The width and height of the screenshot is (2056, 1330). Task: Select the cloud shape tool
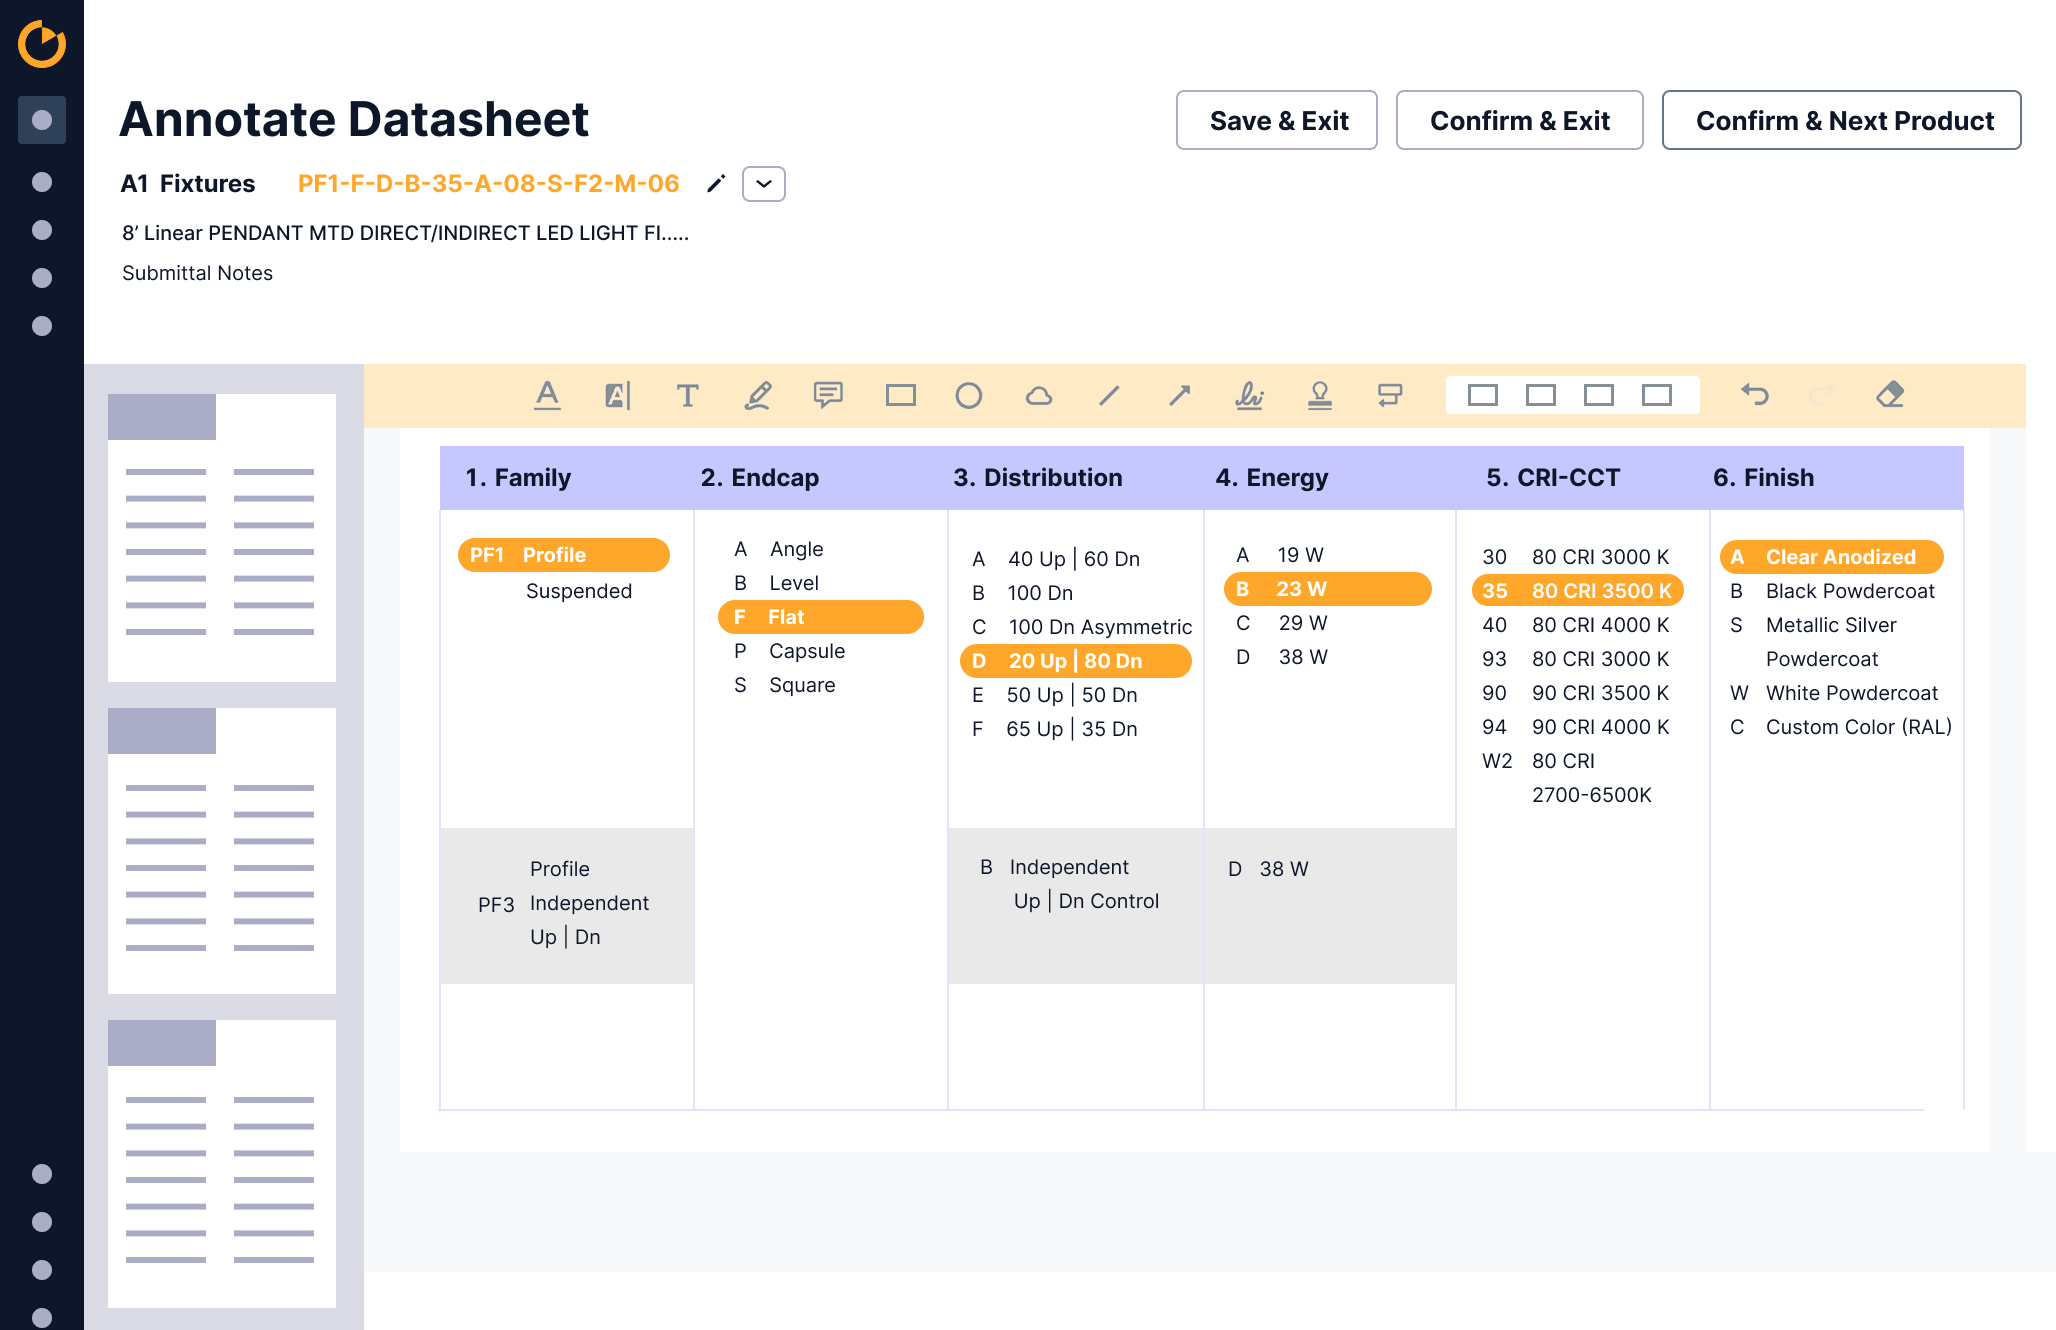(1039, 396)
